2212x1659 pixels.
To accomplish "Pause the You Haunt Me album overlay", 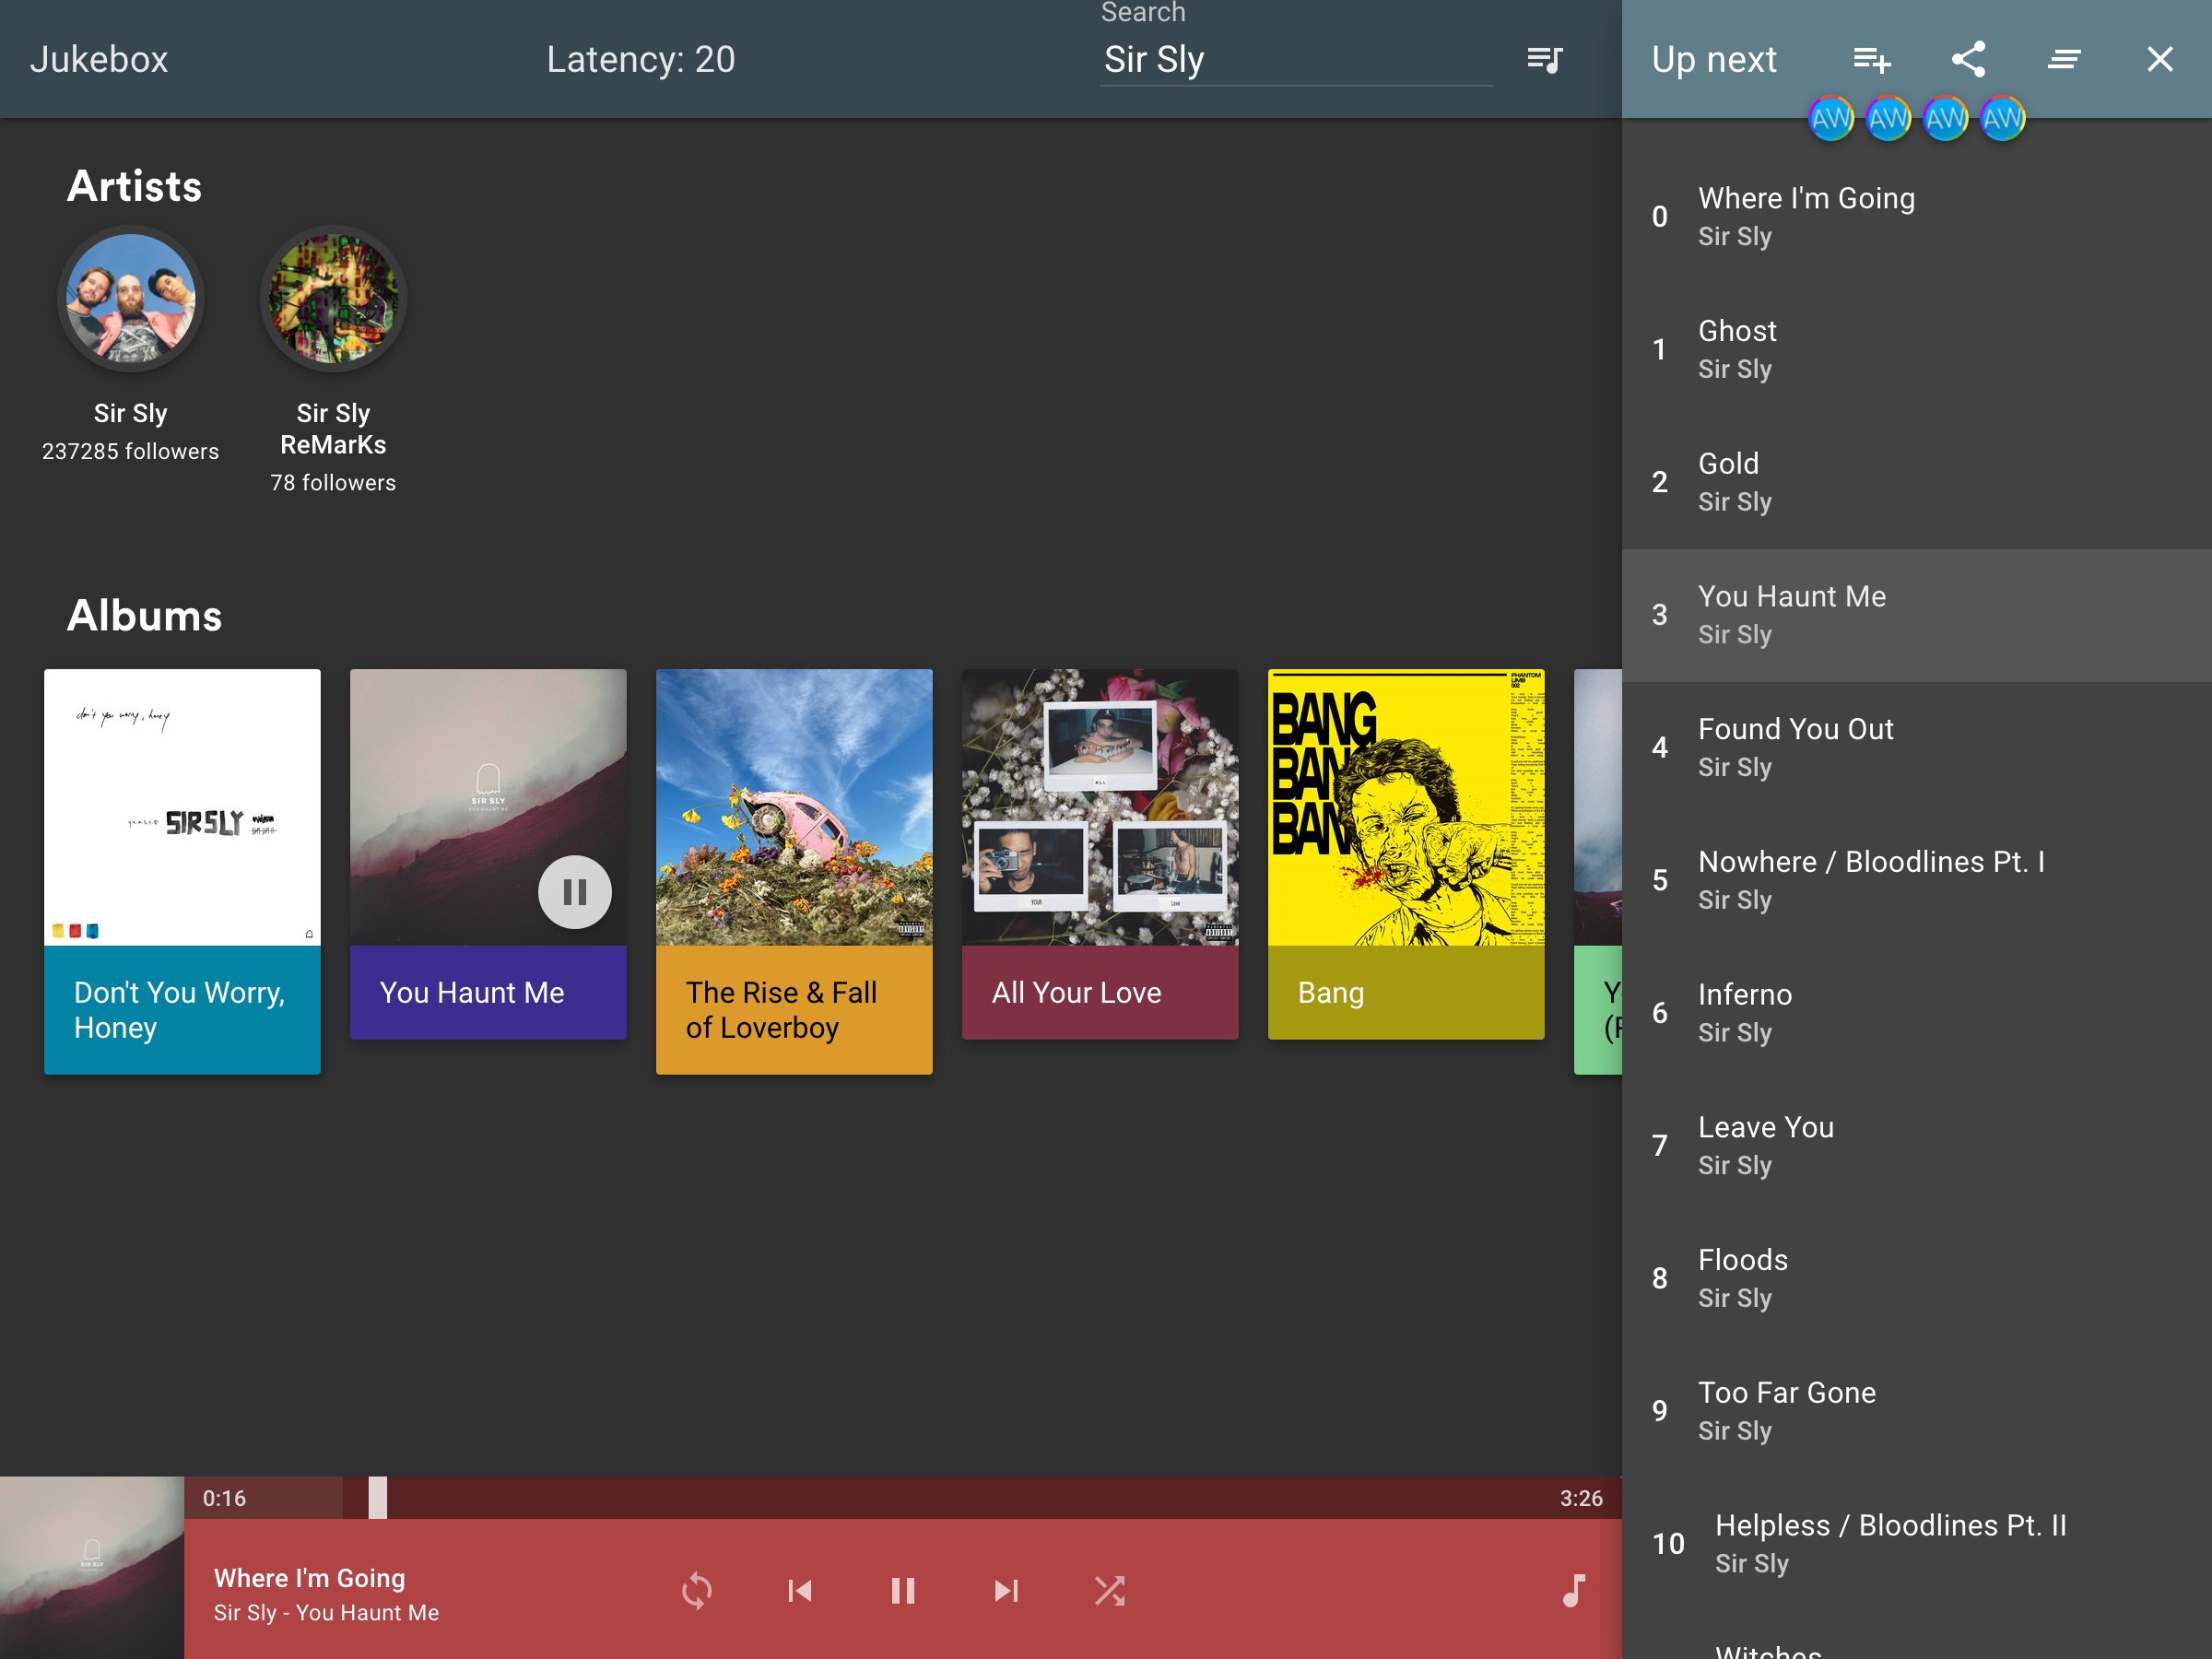I will 574,891.
